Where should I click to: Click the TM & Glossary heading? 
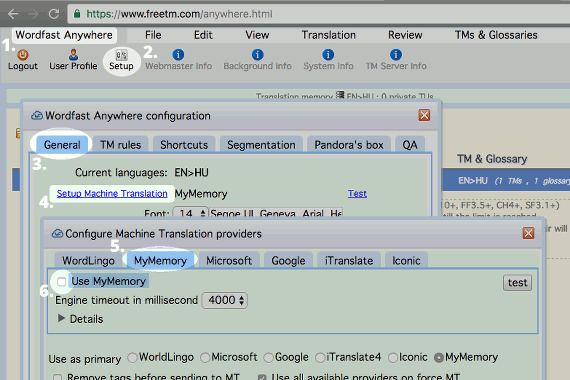(492, 159)
